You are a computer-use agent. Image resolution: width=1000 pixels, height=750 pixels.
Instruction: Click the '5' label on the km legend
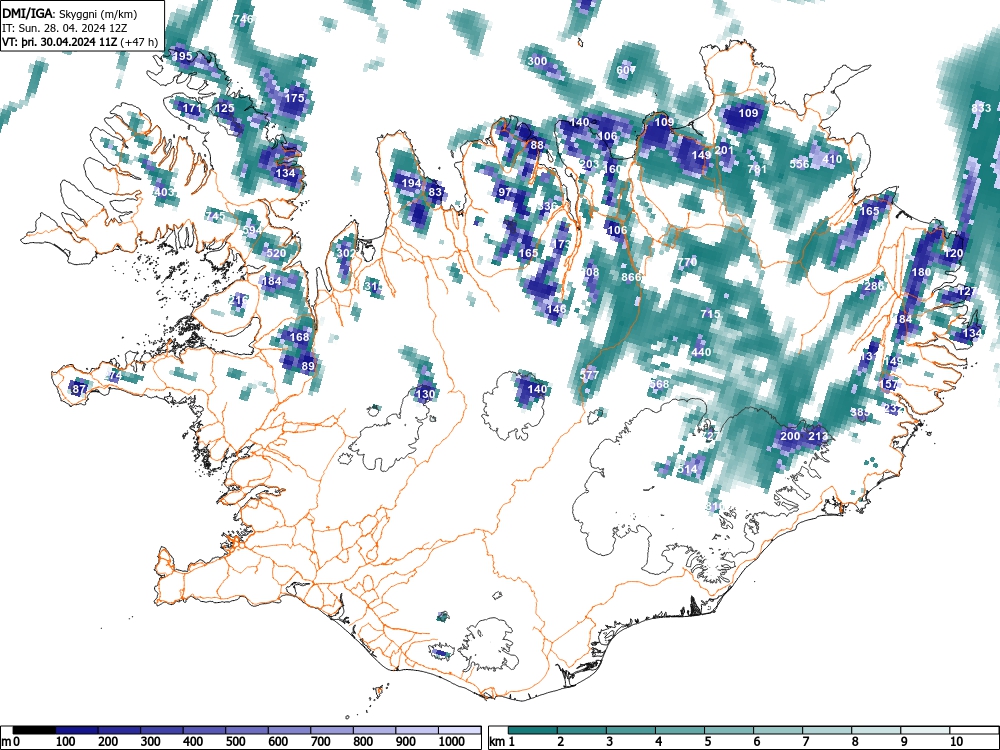click(707, 742)
